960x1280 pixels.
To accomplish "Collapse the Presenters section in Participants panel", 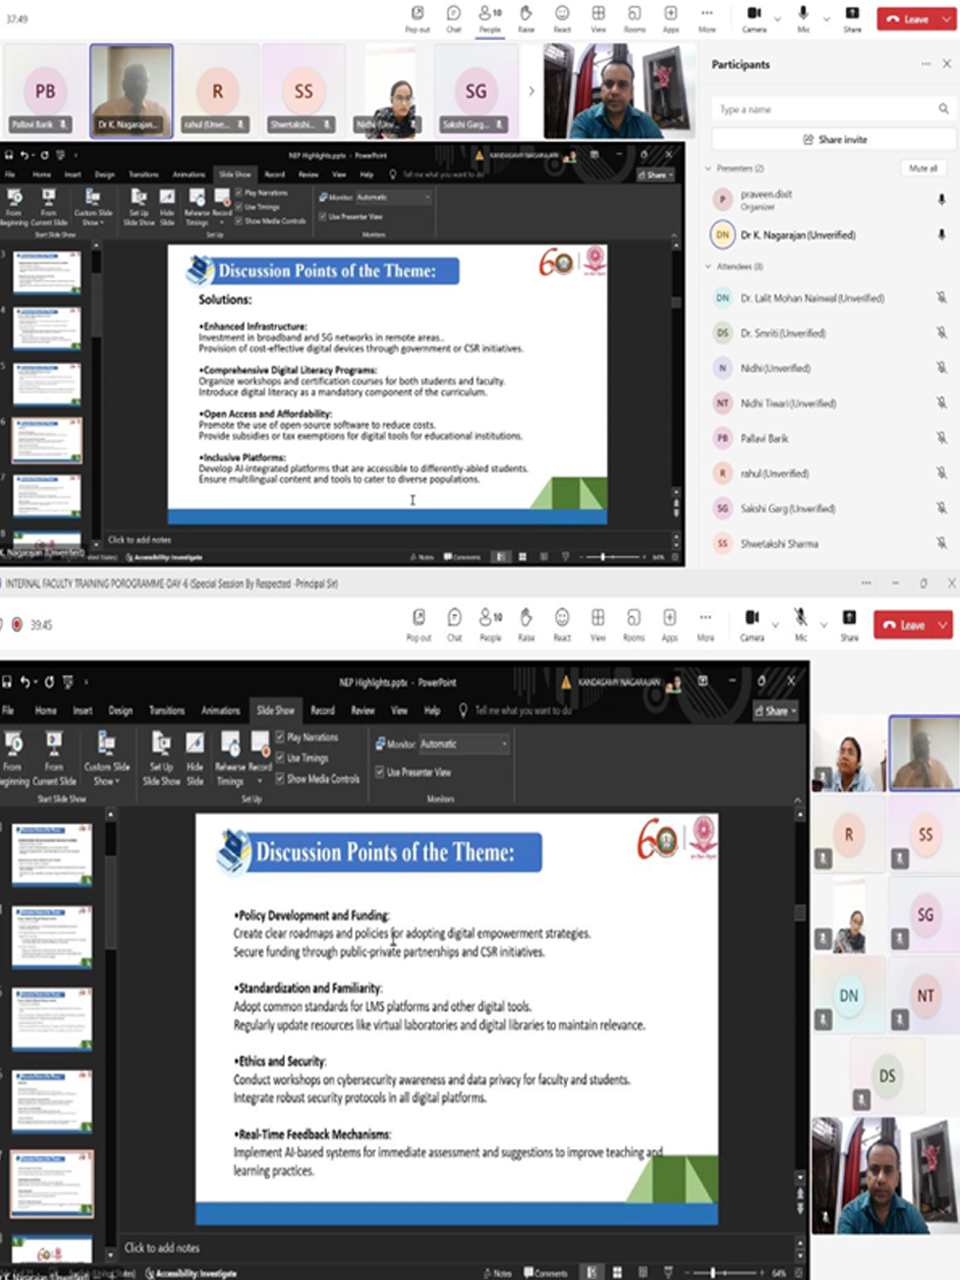I will pos(708,168).
